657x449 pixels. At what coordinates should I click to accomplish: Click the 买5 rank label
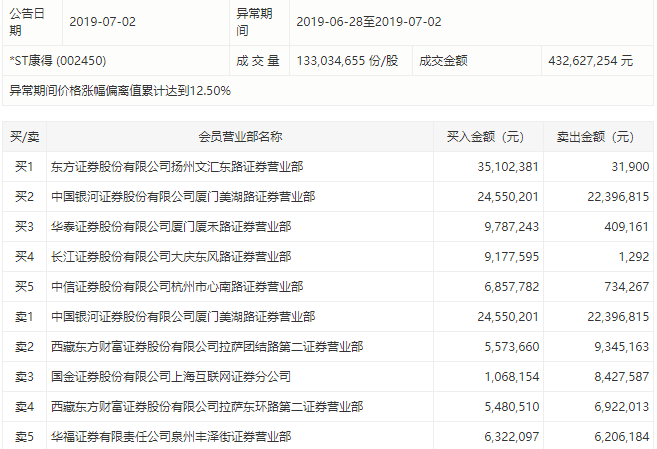click(24, 287)
